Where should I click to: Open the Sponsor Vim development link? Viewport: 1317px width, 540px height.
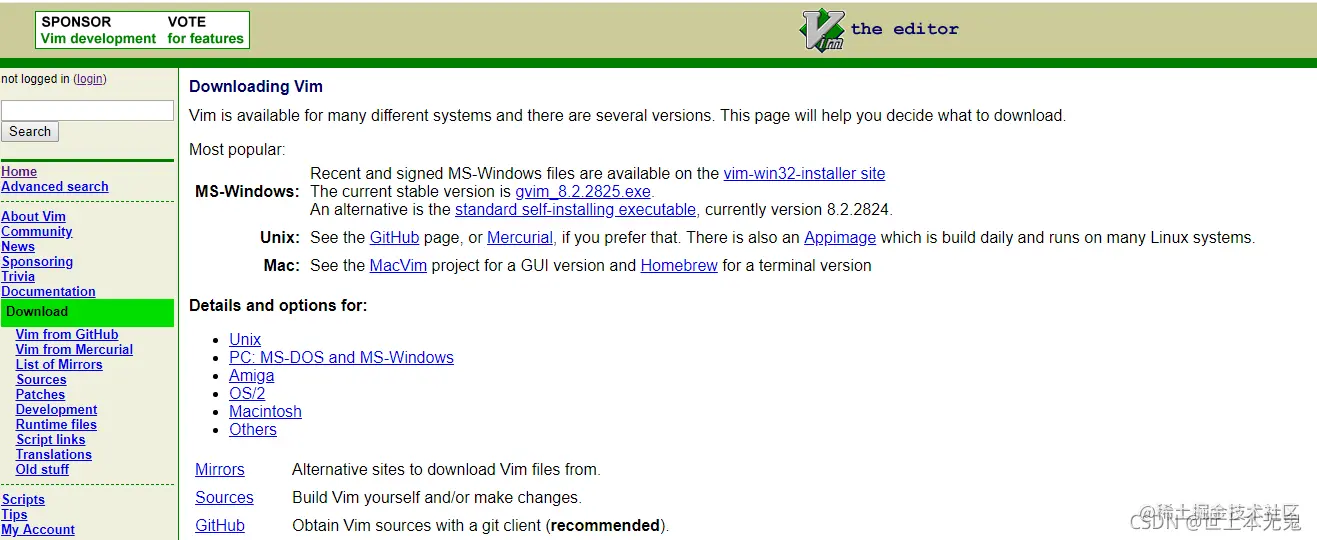point(98,30)
